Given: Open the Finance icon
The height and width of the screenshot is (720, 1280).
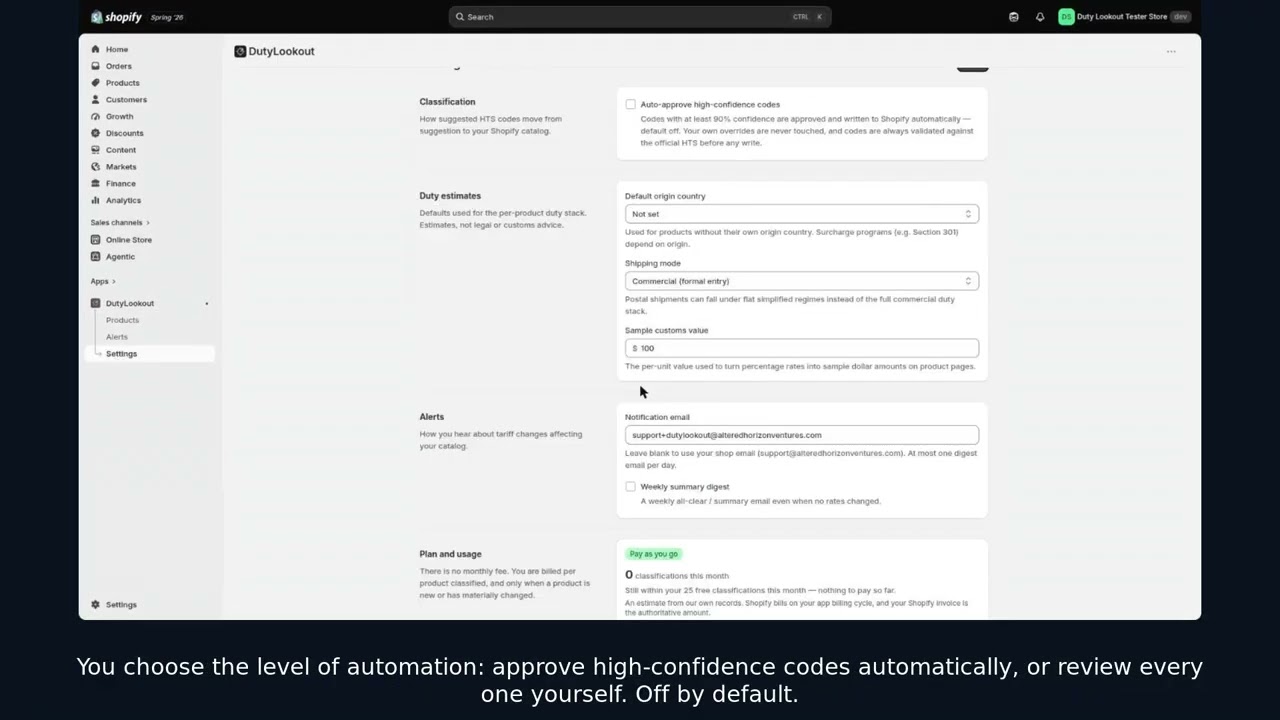Looking at the screenshot, I should point(96,183).
